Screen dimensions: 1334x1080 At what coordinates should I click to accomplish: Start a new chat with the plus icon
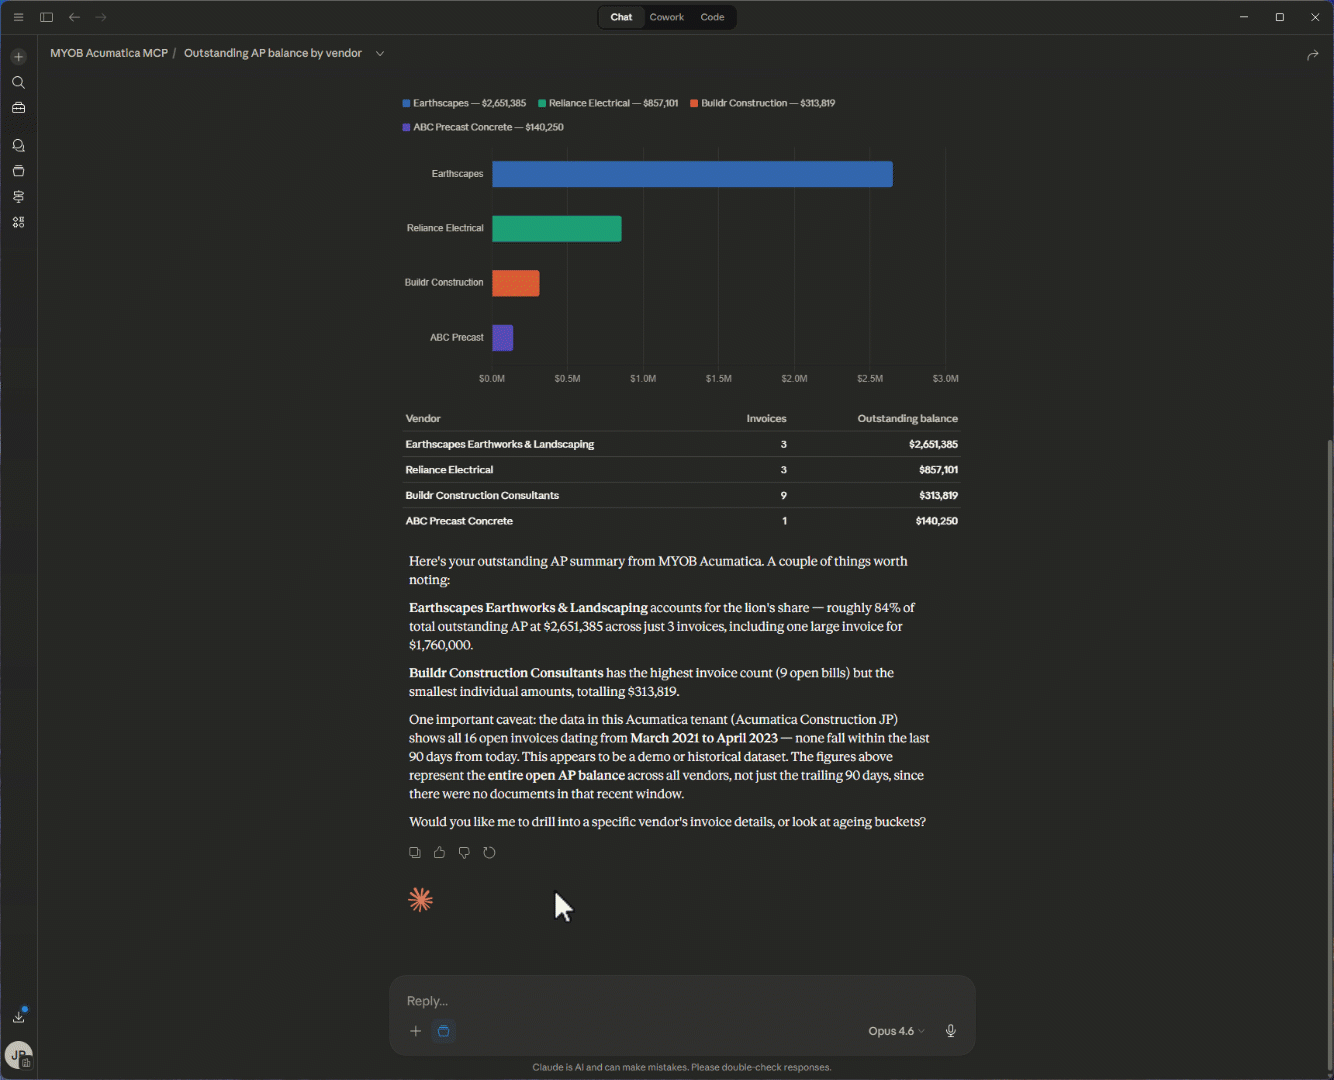click(18, 56)
